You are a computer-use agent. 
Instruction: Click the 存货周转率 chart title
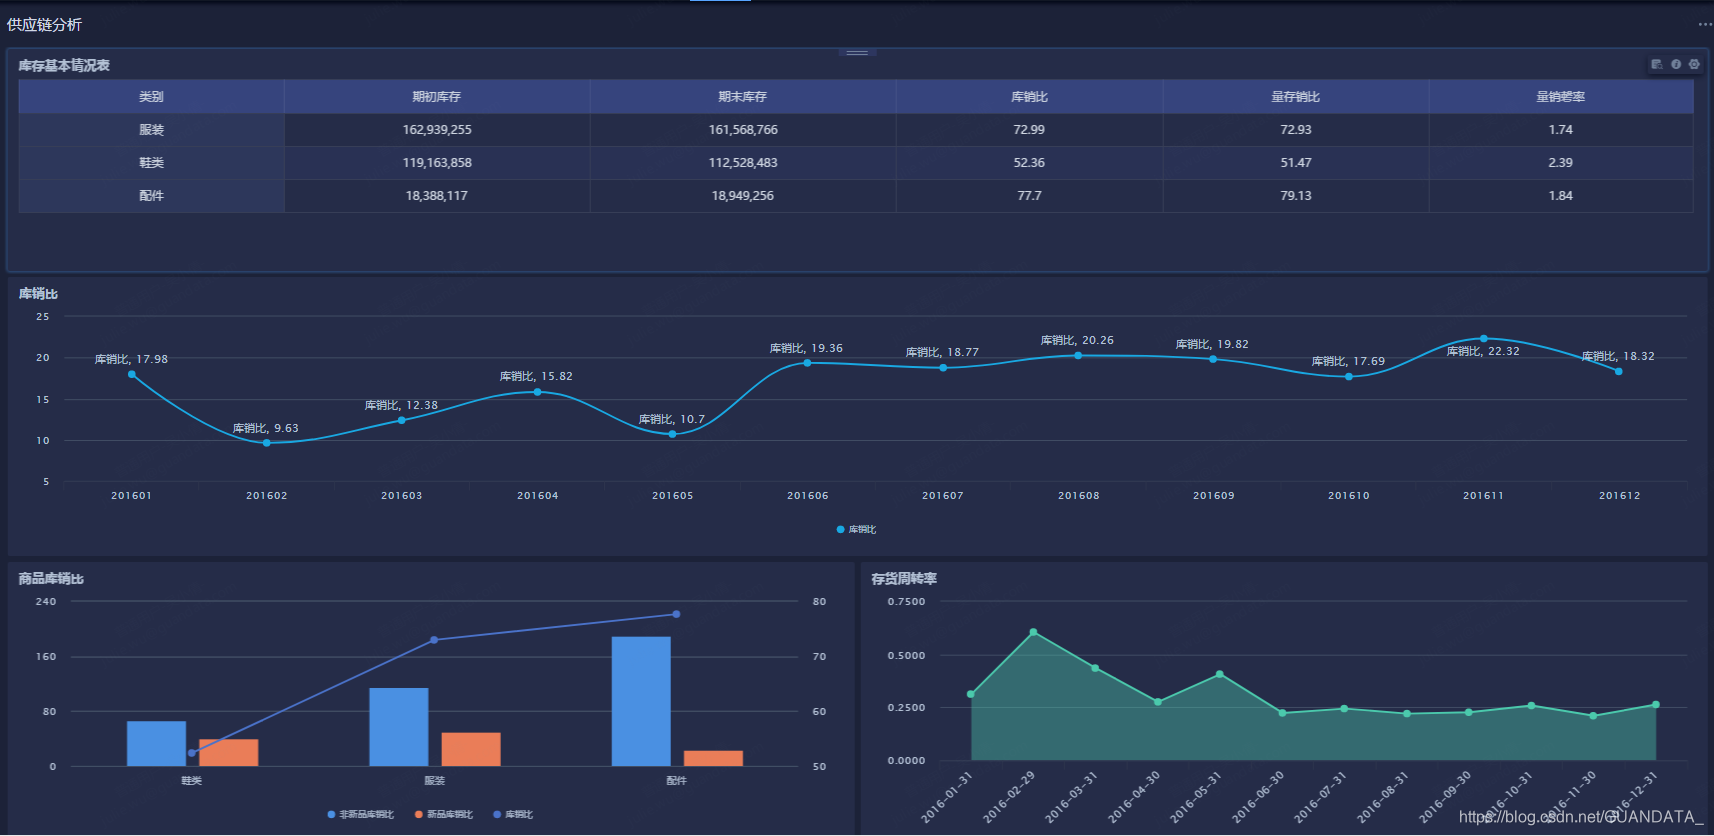pyautogui.click(x=904, y=579)
